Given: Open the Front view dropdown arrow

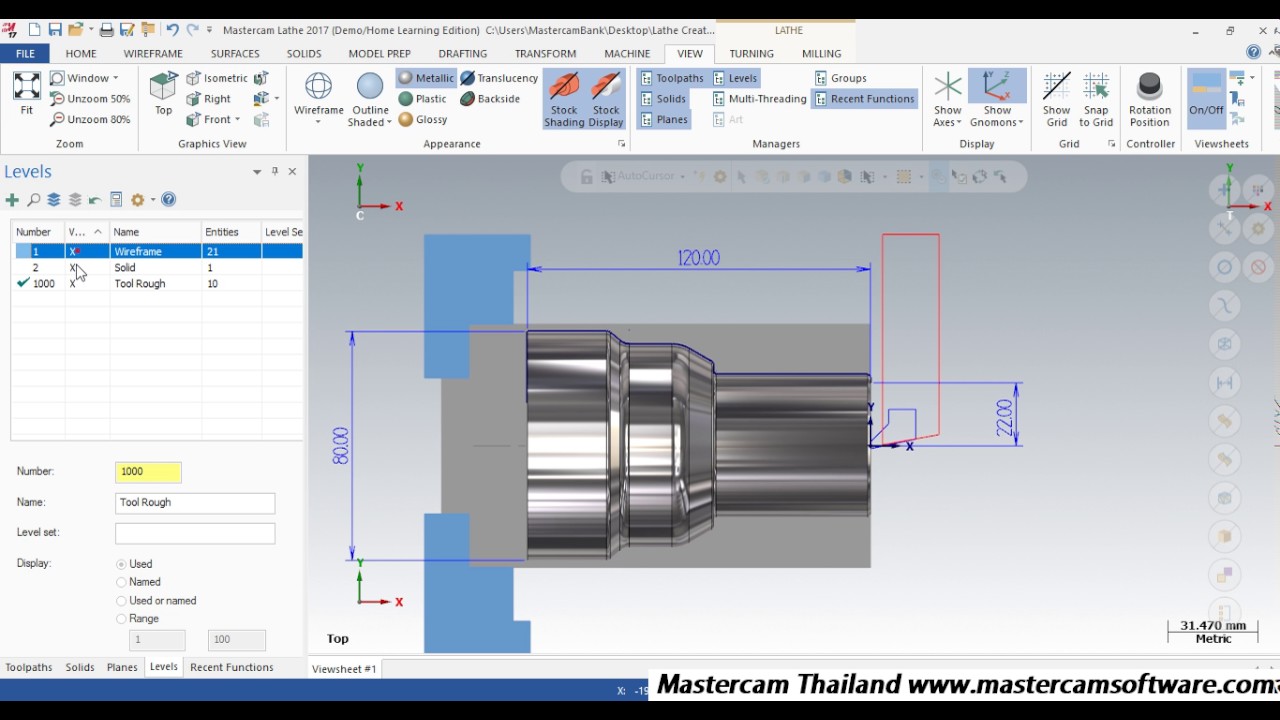Looking at the screenshot, I should pyautogui.click(x=237, y=120).
